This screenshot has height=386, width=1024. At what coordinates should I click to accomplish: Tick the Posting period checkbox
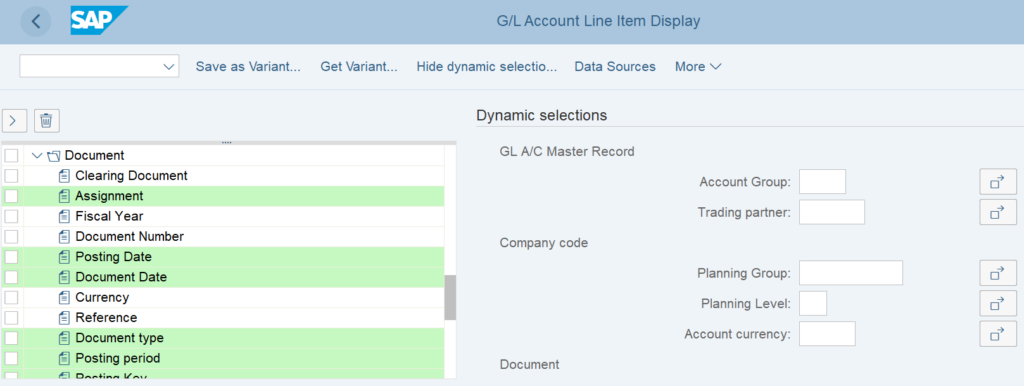(x=11, y=359)
